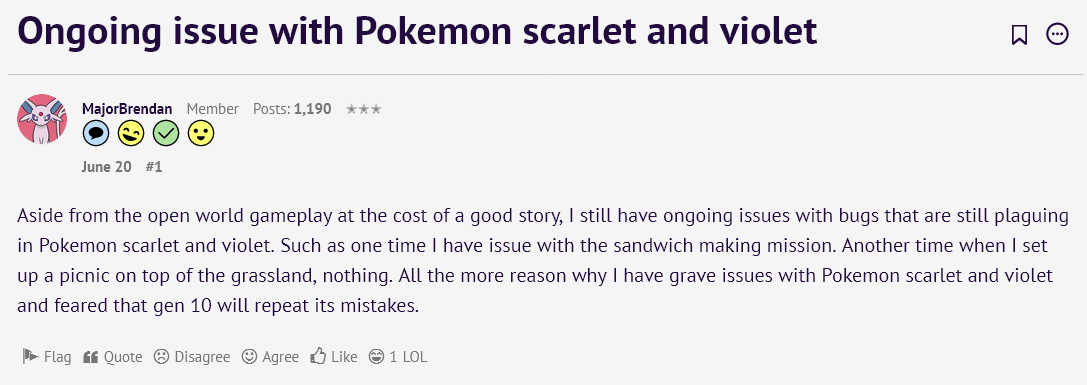Click the green checkmark badge
Image resolution: width=1087 pixels, height=385 pixels.
click(166, 133)
